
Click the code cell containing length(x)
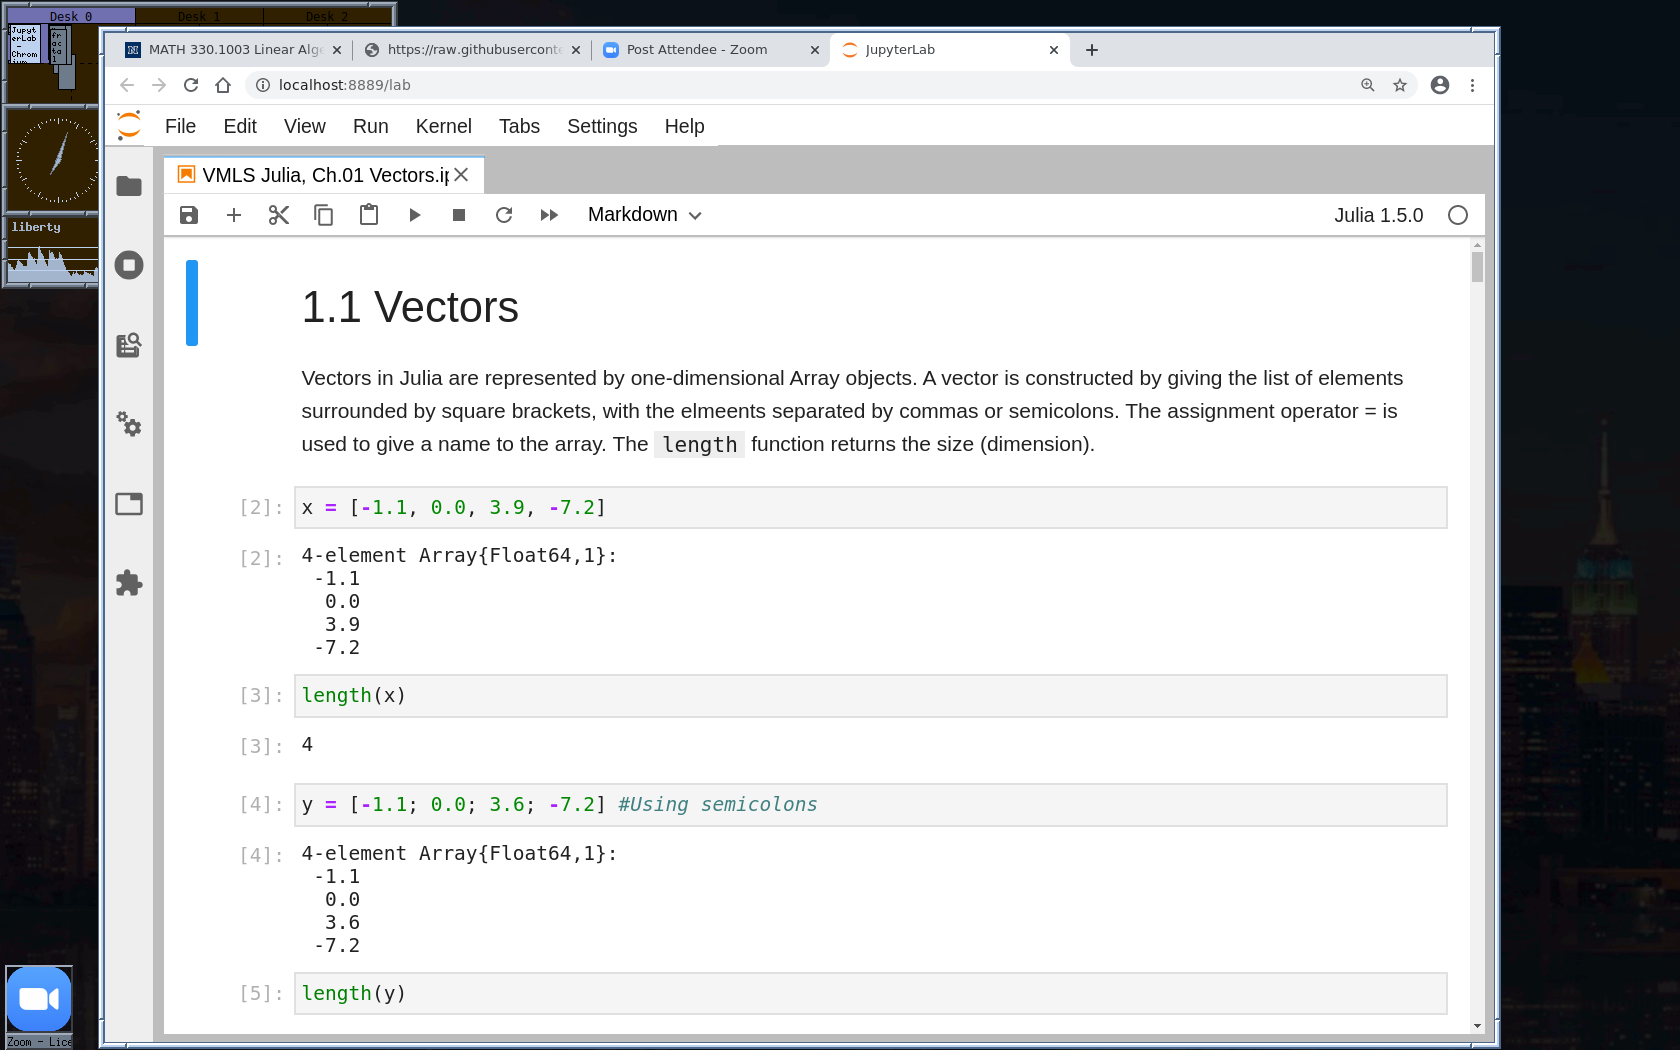pos(870,696)
